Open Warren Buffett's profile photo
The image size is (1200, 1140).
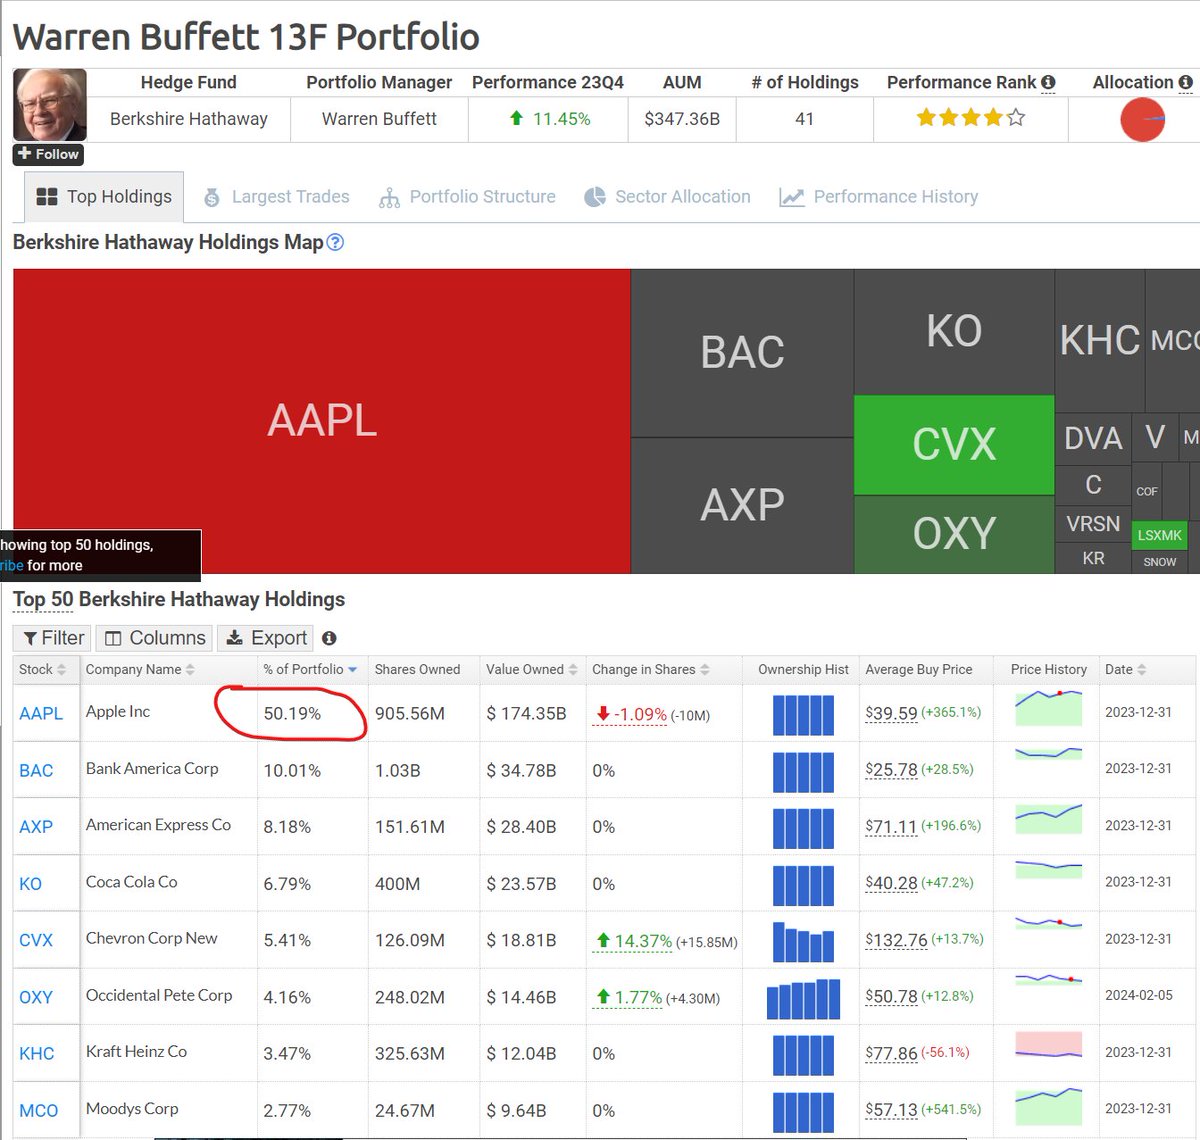pyautogui.click(x=50, y=105)
